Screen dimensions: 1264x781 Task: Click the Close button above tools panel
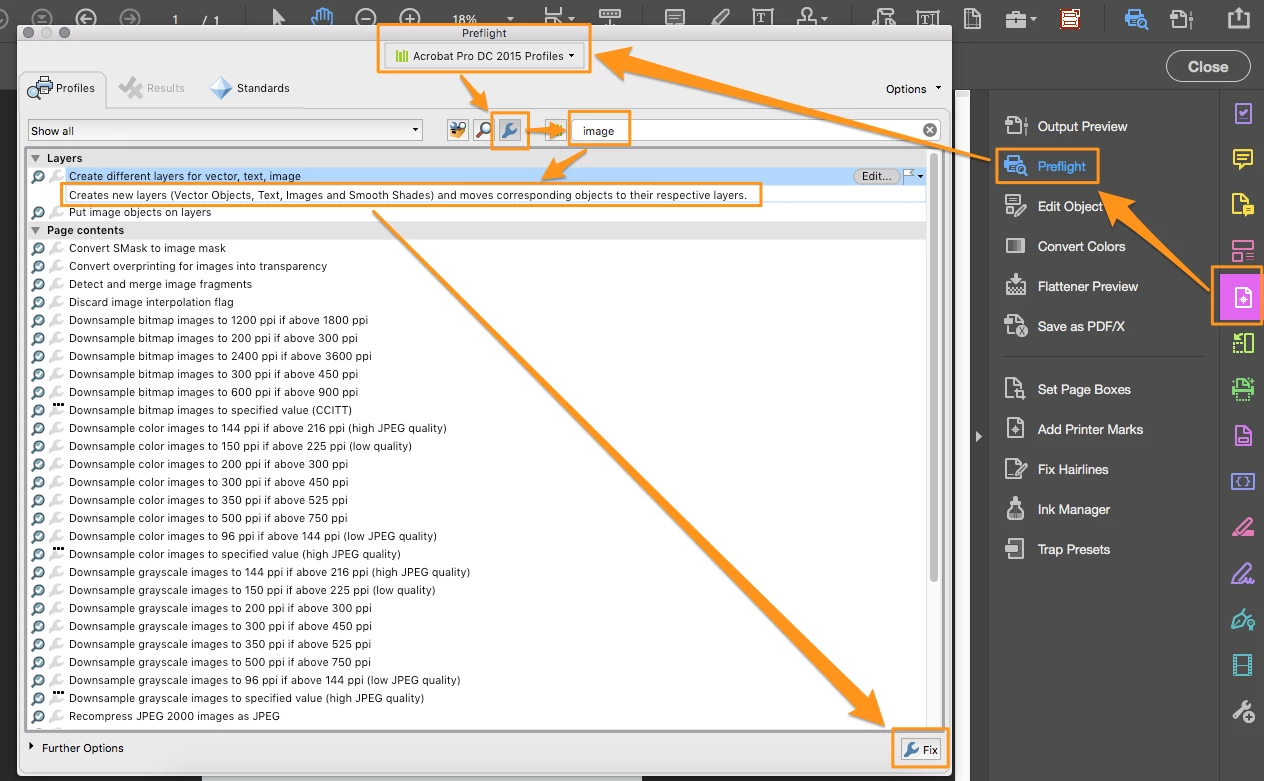point(1208,67)
